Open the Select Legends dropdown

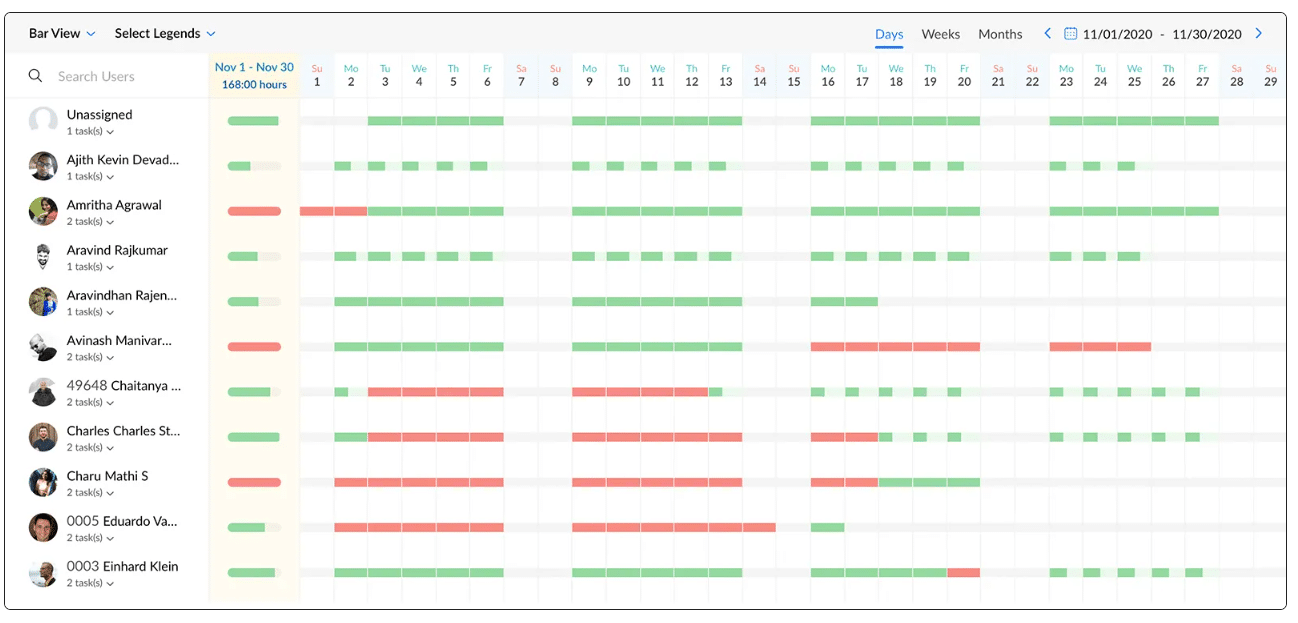click(x=165, y=34)
